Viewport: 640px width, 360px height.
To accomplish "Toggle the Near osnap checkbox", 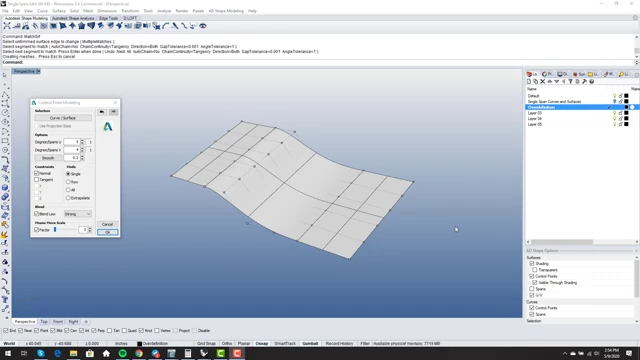I will tap(21, 331).
